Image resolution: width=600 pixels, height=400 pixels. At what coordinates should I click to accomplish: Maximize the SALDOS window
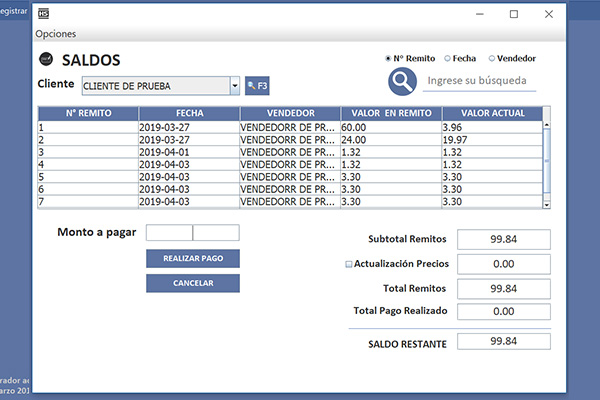click(513, 14)
